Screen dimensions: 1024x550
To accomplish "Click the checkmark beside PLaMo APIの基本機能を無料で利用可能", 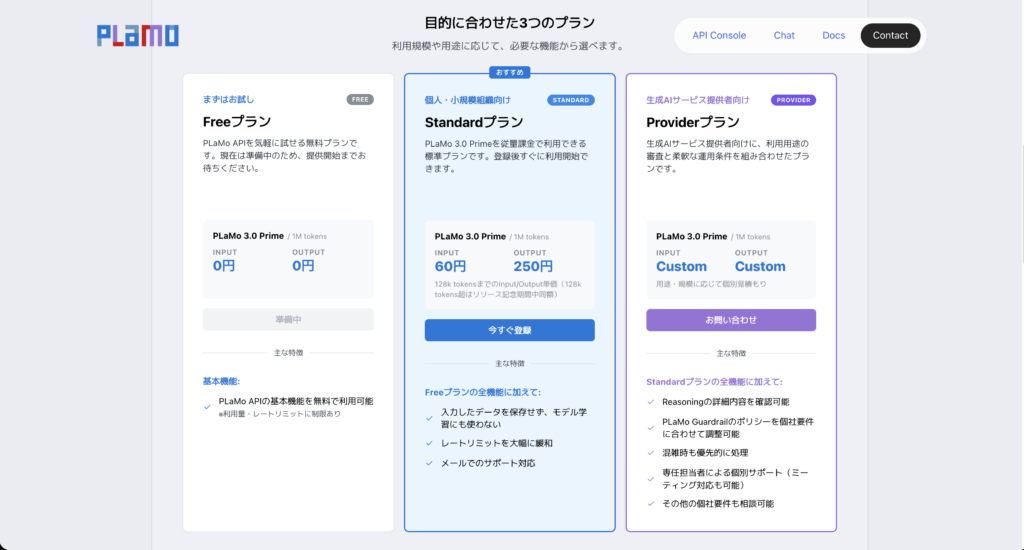I will click(207, 407).
